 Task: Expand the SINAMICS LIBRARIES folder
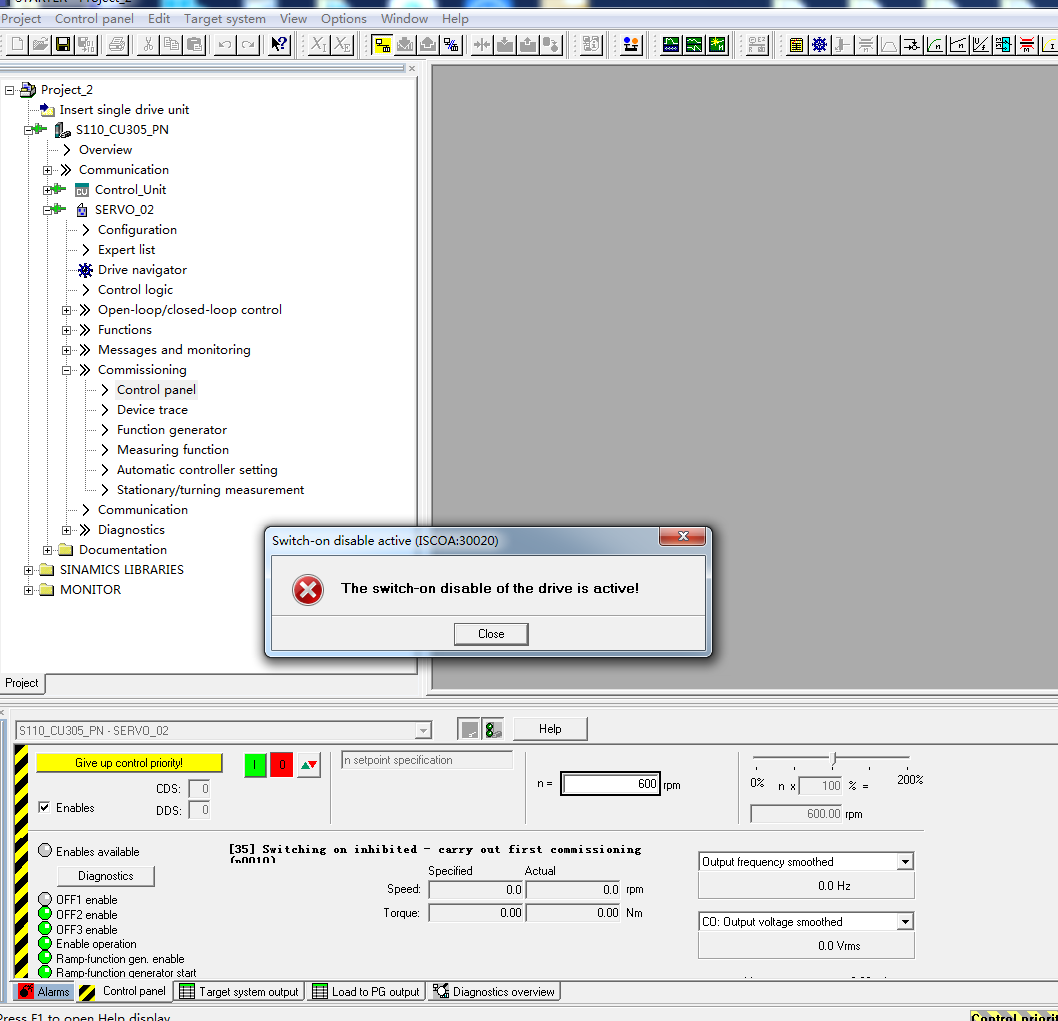(x=28, y=570)
